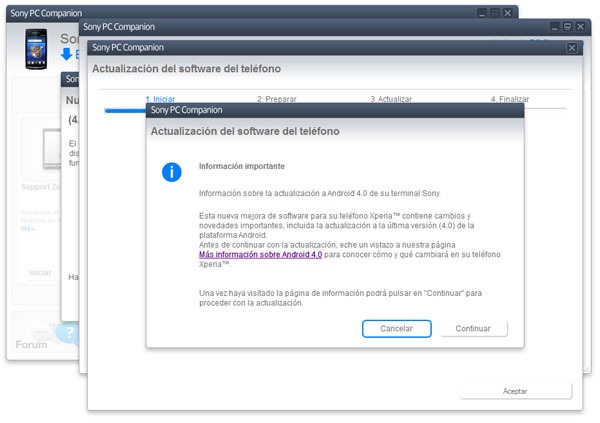Close the rearmost Sony PC Companion window
Image resolution: width=600 pixels, height=423 pixels.
click(507, 13)
